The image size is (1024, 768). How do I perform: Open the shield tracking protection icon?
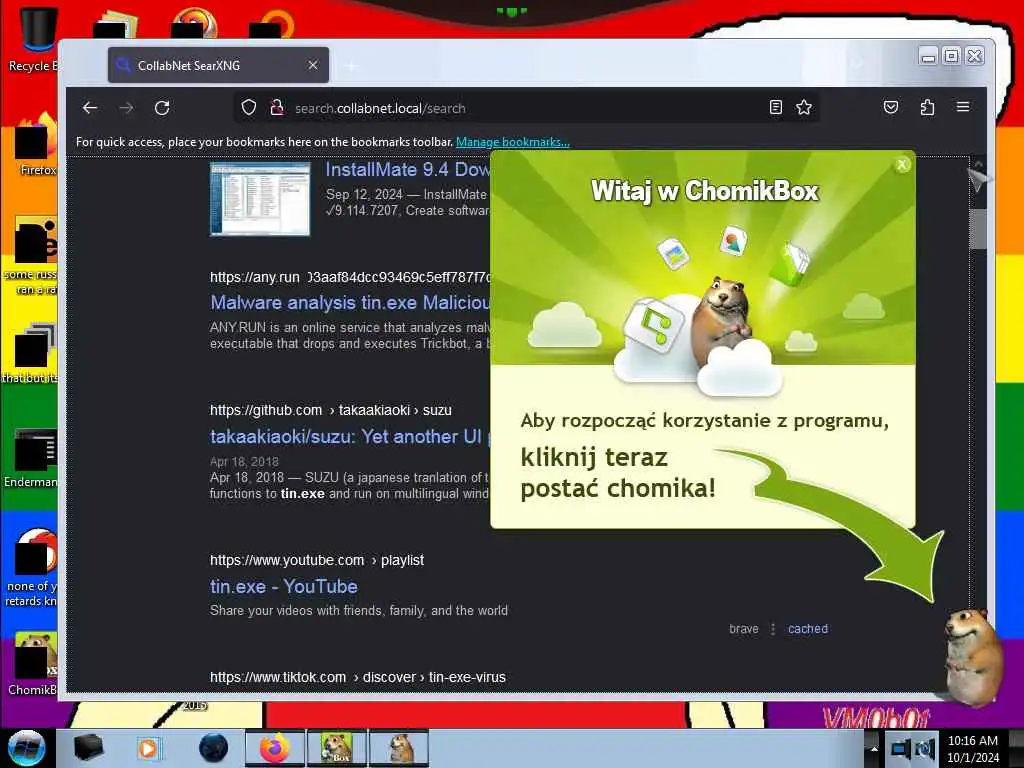(x=249, y=108)
